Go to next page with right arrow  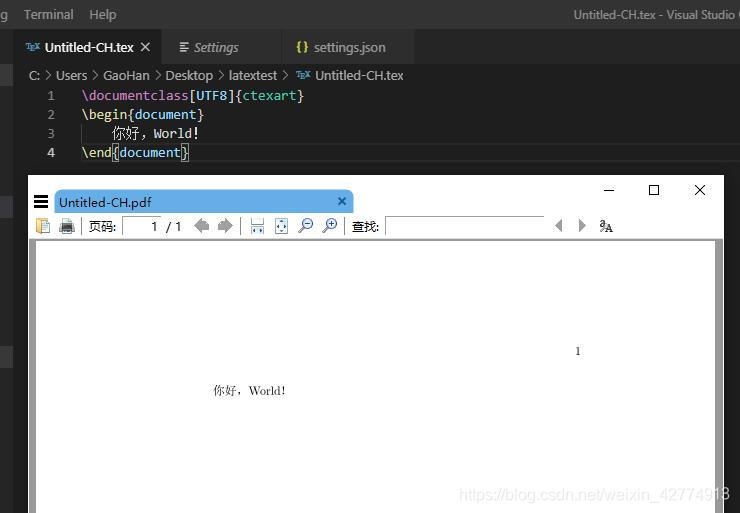(225, 226)
